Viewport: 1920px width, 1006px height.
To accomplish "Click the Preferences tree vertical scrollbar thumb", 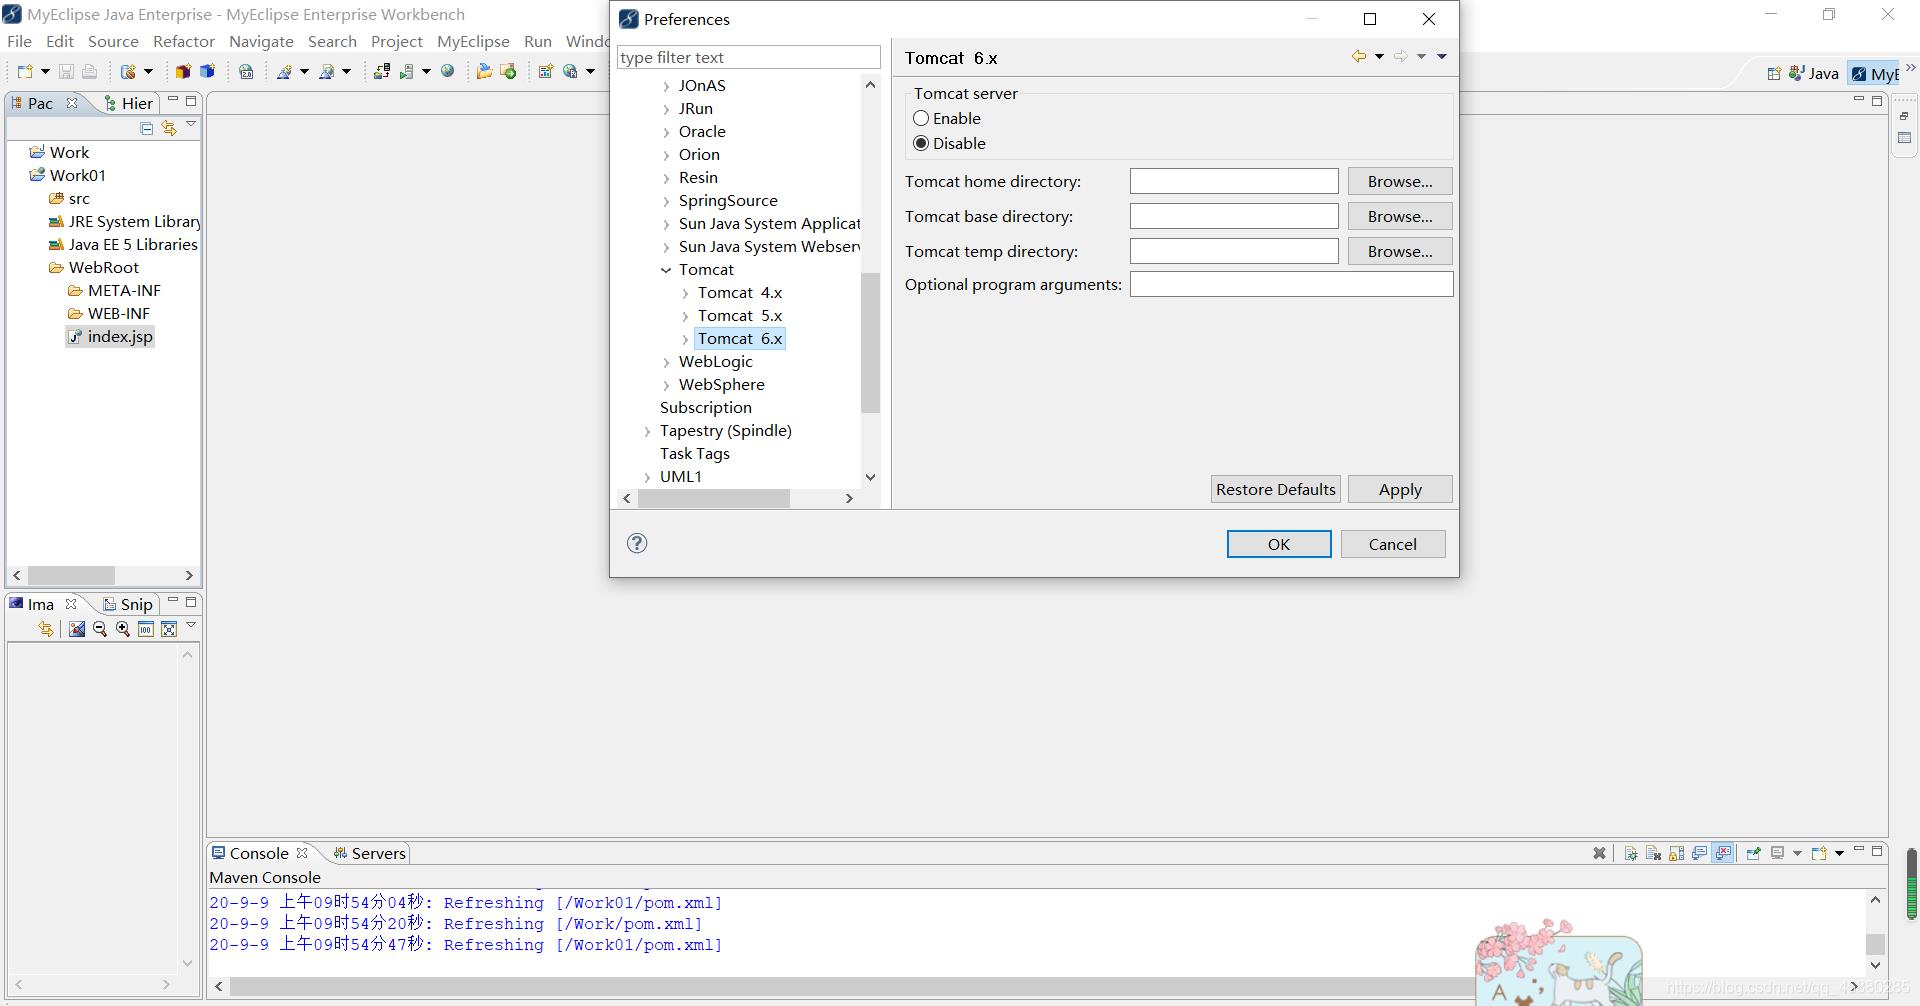I will (870, 343).
